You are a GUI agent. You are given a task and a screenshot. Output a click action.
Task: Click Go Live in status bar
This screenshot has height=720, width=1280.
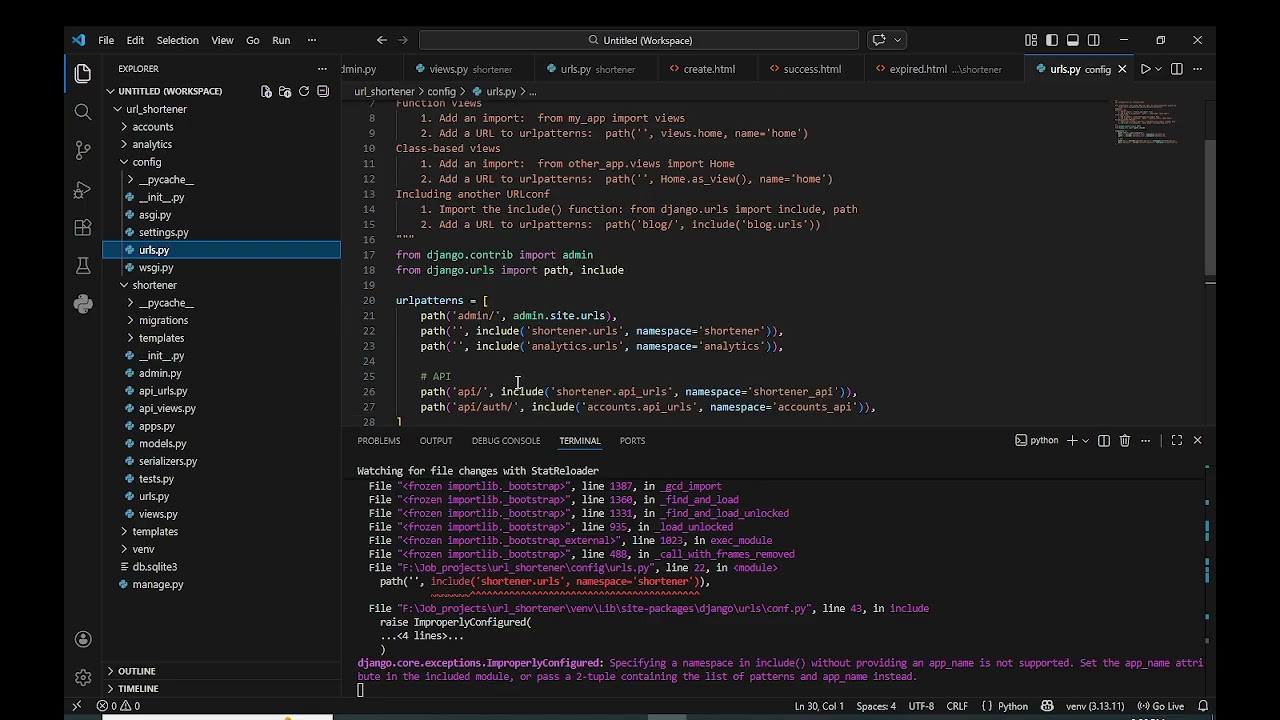tap(1161, 706)
